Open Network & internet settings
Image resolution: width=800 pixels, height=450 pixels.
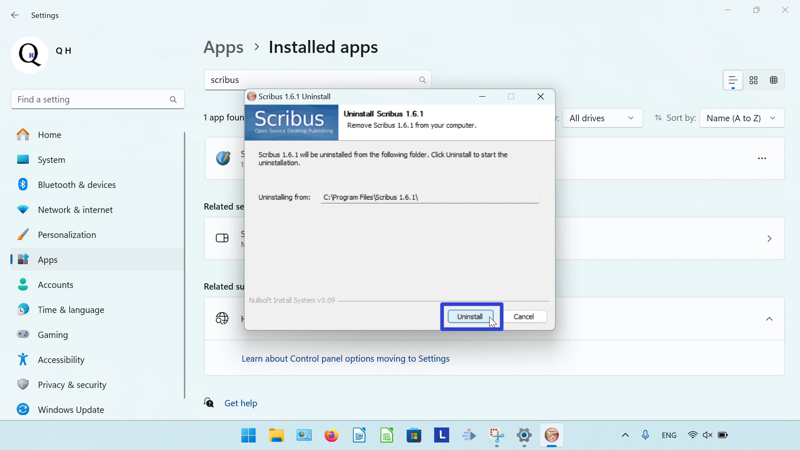coord(97,210)
